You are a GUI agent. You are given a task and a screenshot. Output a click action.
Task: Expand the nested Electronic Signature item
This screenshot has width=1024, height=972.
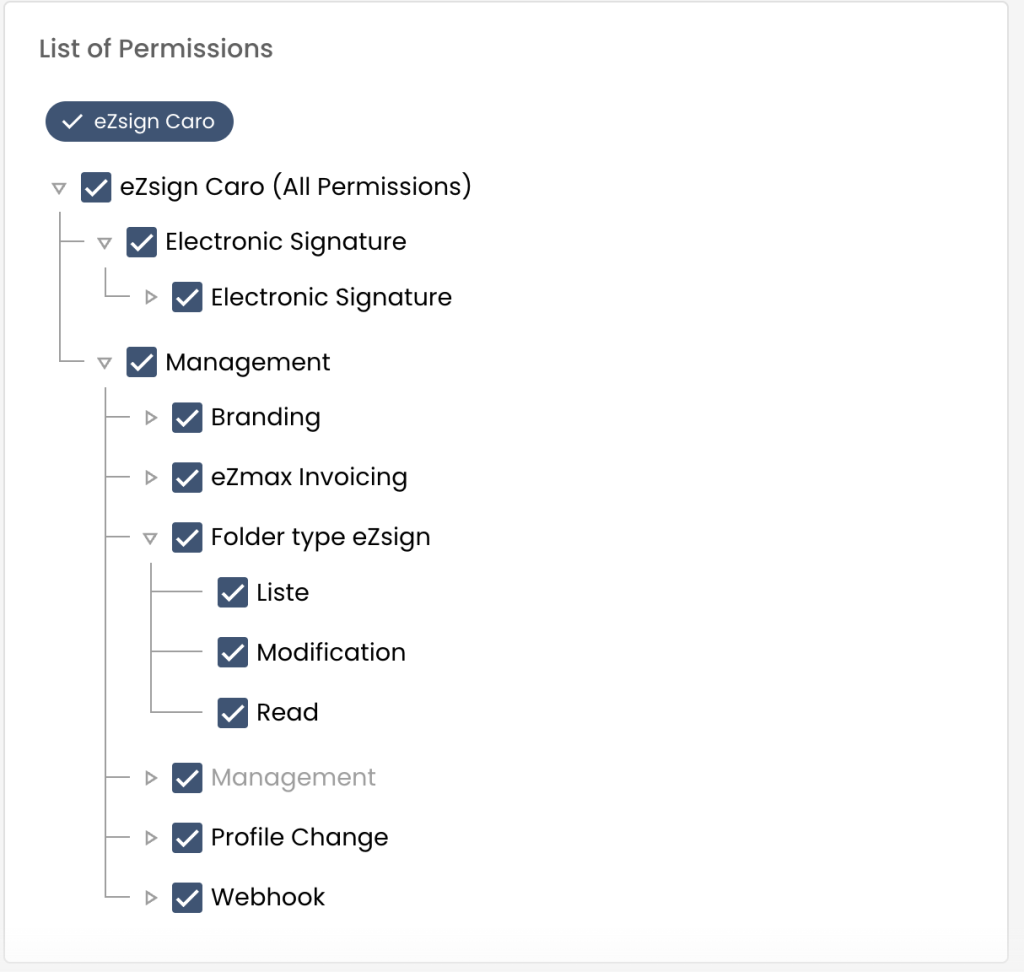(x=151, y=297)
